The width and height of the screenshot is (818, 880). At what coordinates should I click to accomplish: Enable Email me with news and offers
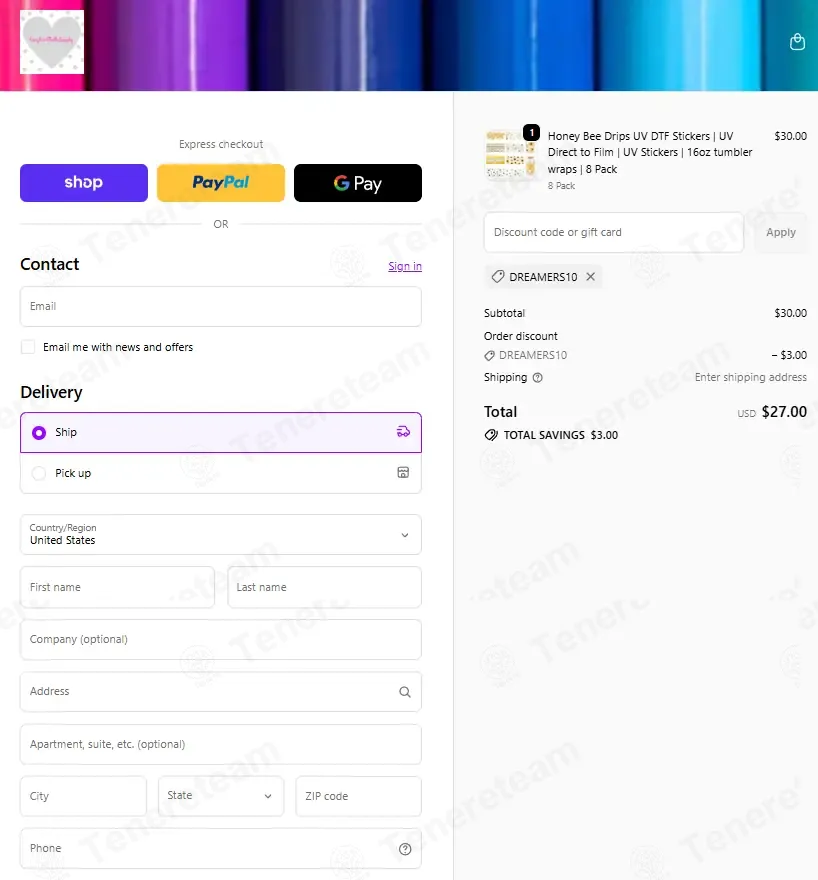[x=28, y=347]
